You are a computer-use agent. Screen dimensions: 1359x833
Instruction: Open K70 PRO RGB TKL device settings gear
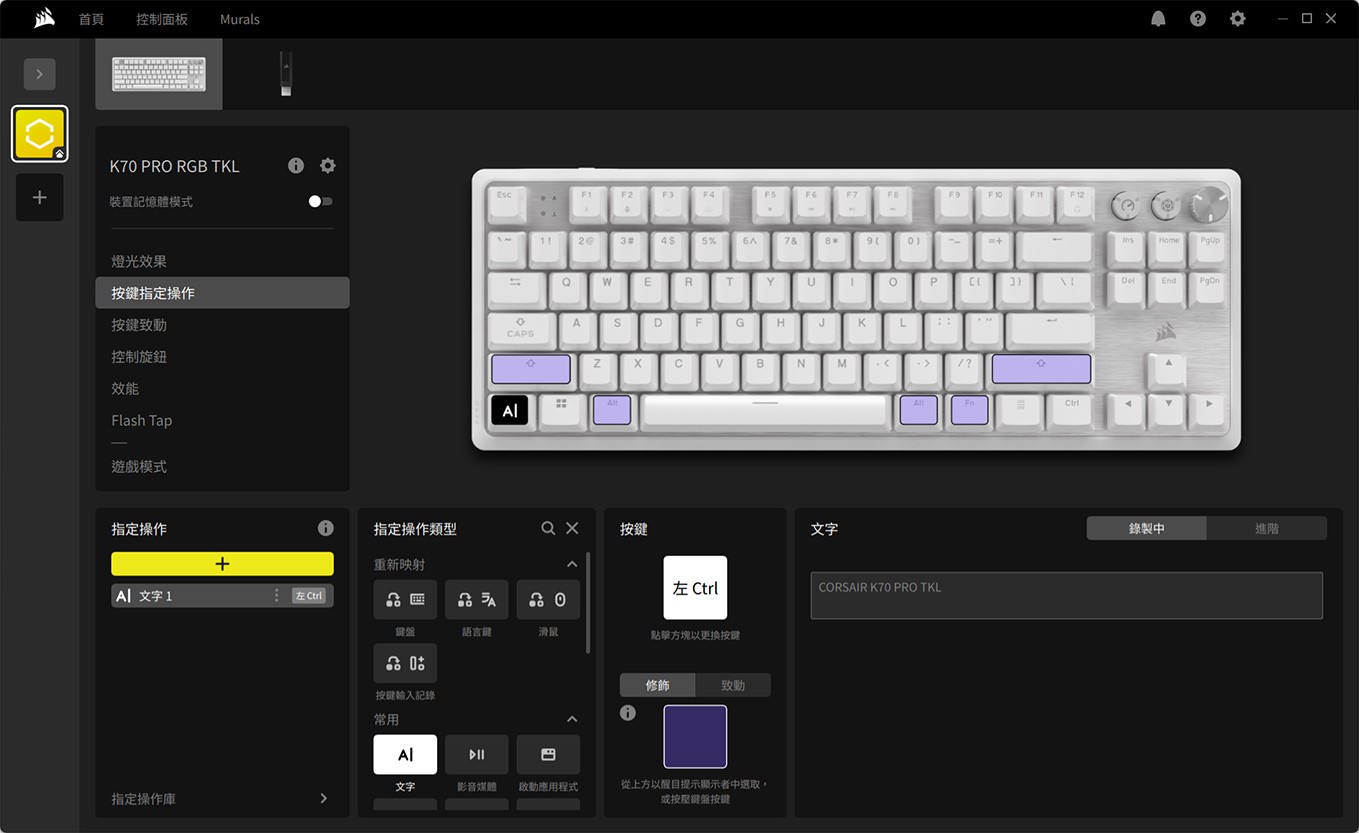(328, 166)
